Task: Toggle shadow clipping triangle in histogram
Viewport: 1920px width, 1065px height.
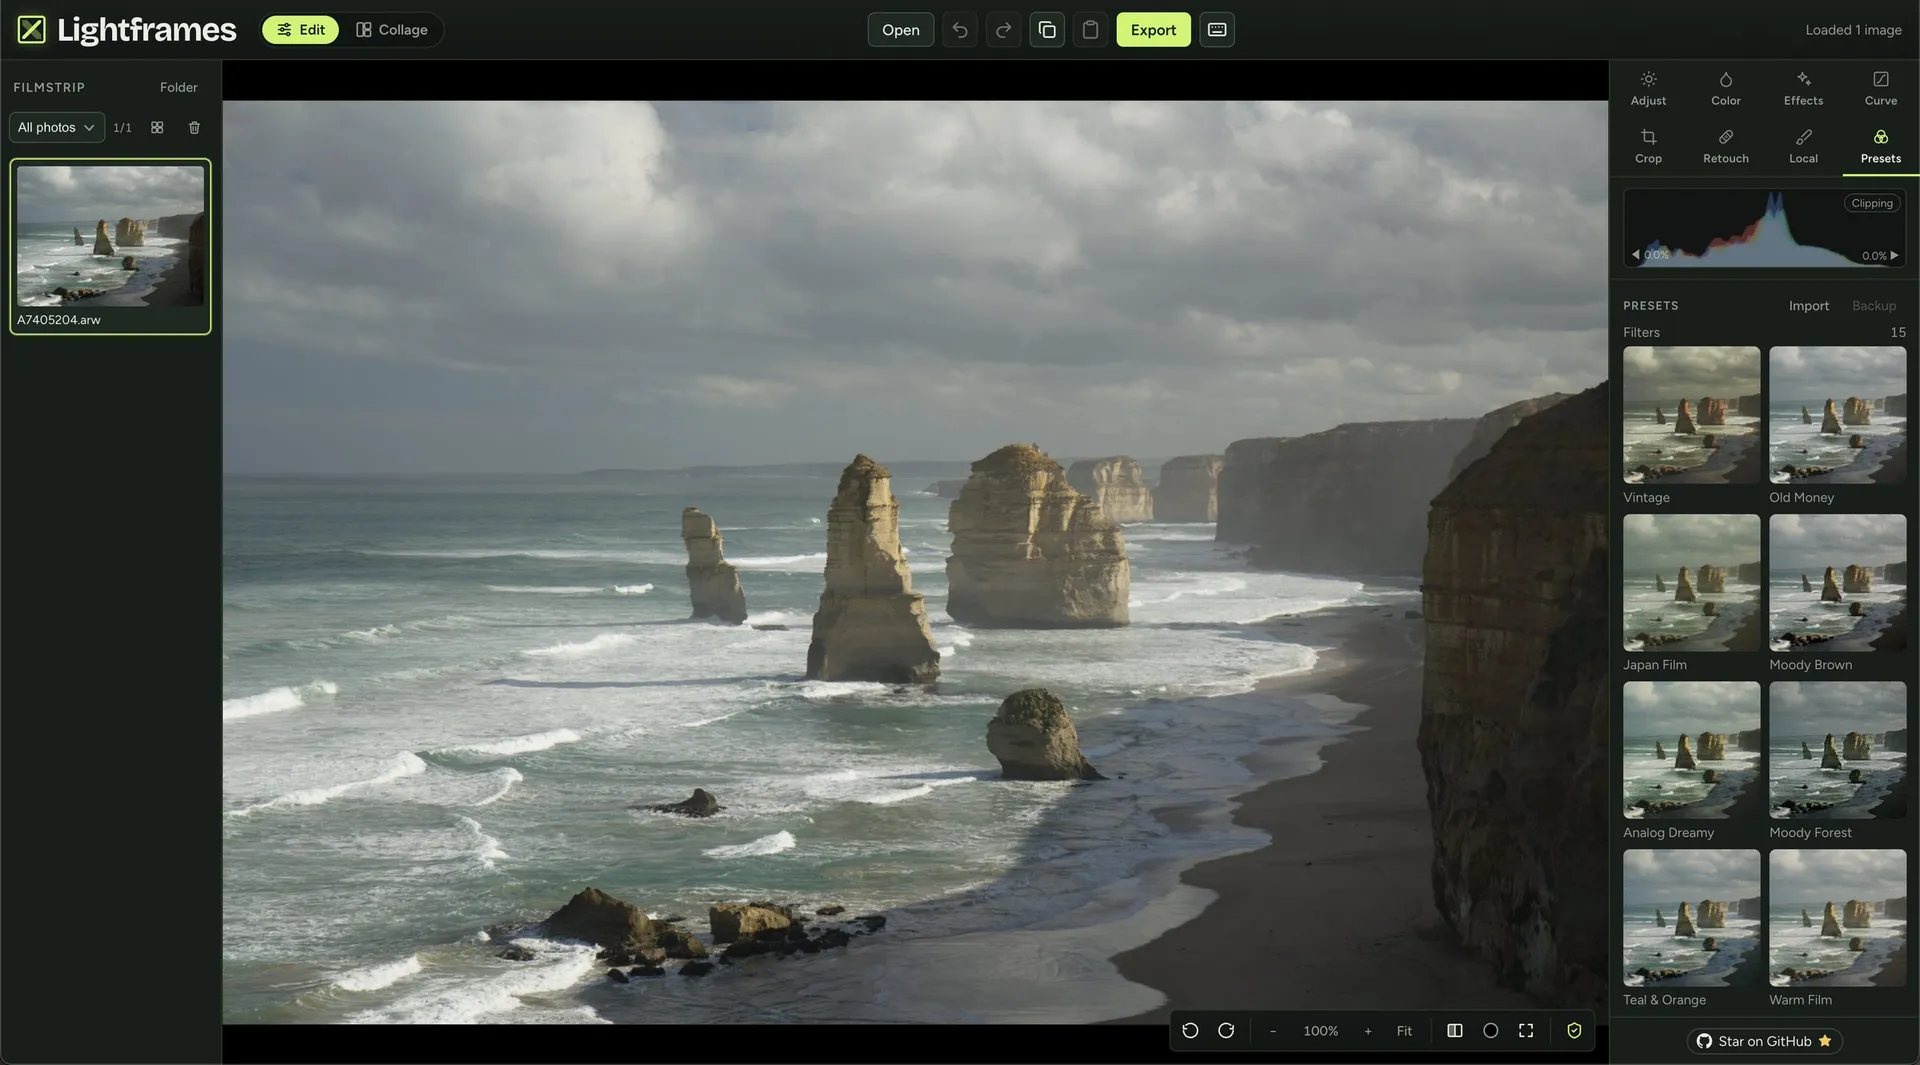Action: (x=1636, y=255)
